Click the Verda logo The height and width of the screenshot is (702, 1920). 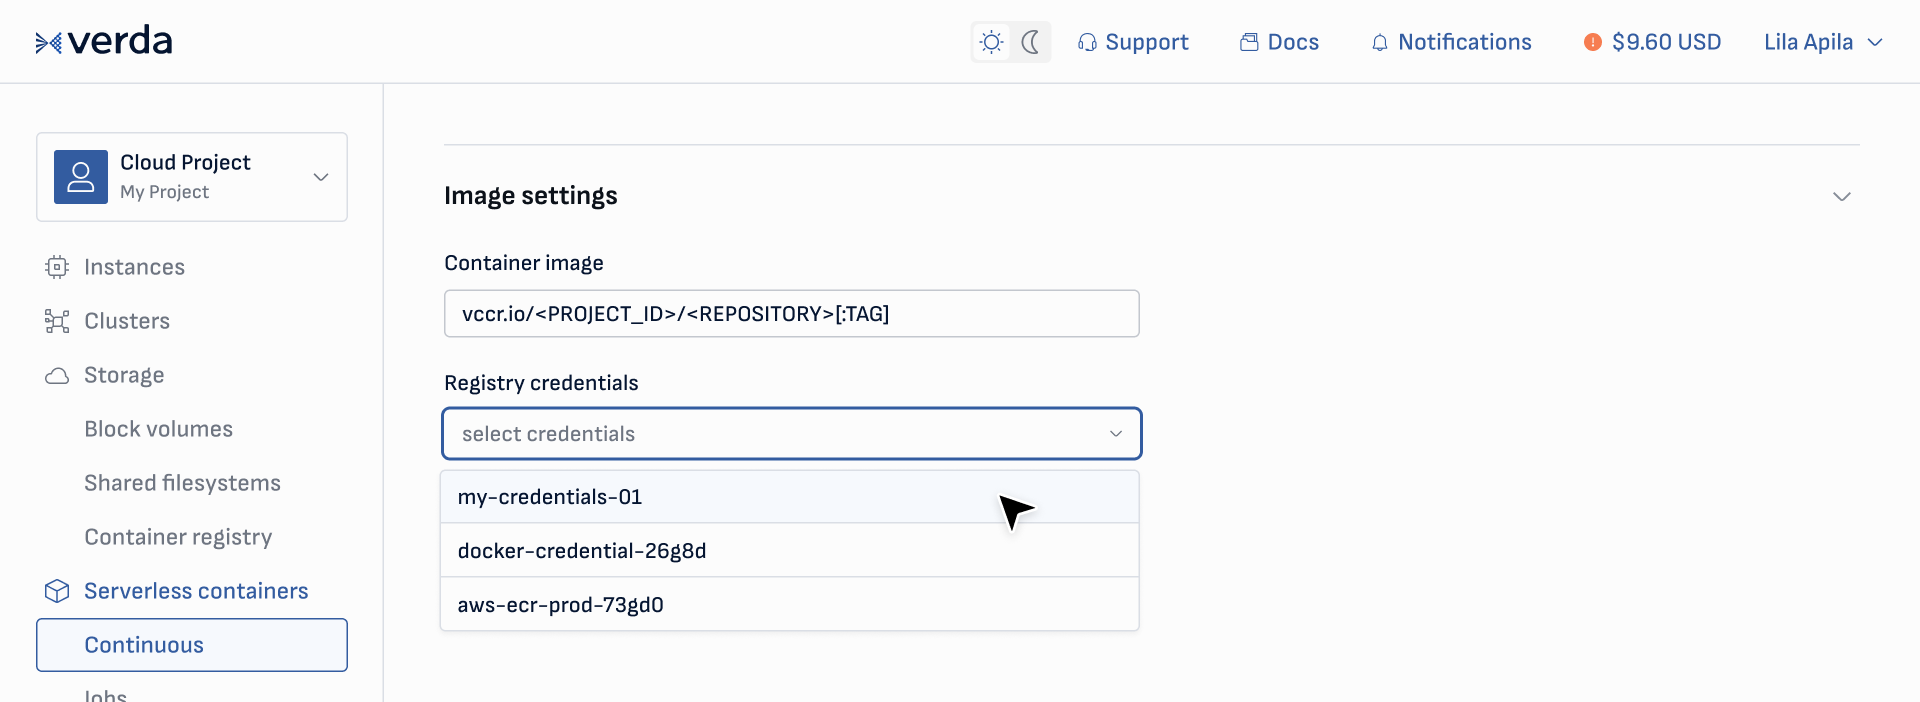pyautogui.click(x=104, y=42)
